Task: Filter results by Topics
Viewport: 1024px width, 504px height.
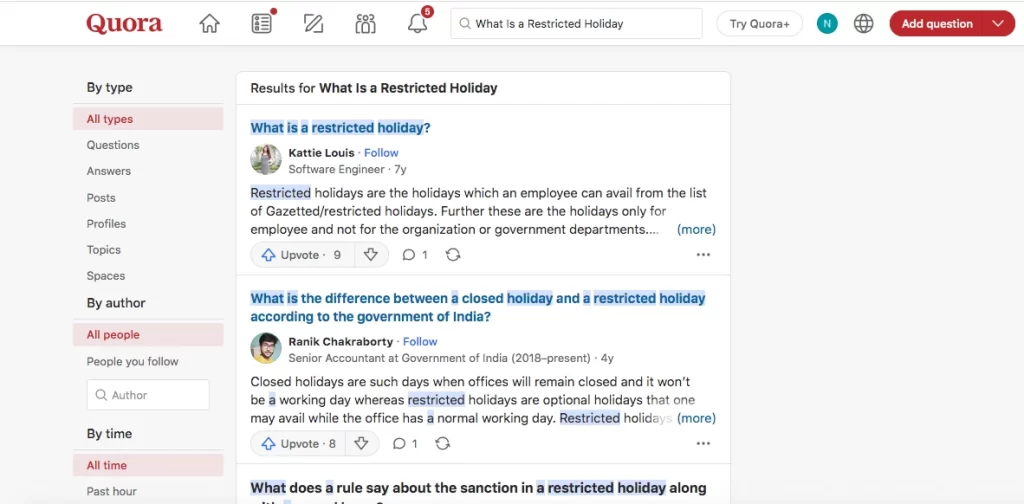Action: tap(104, 250)
